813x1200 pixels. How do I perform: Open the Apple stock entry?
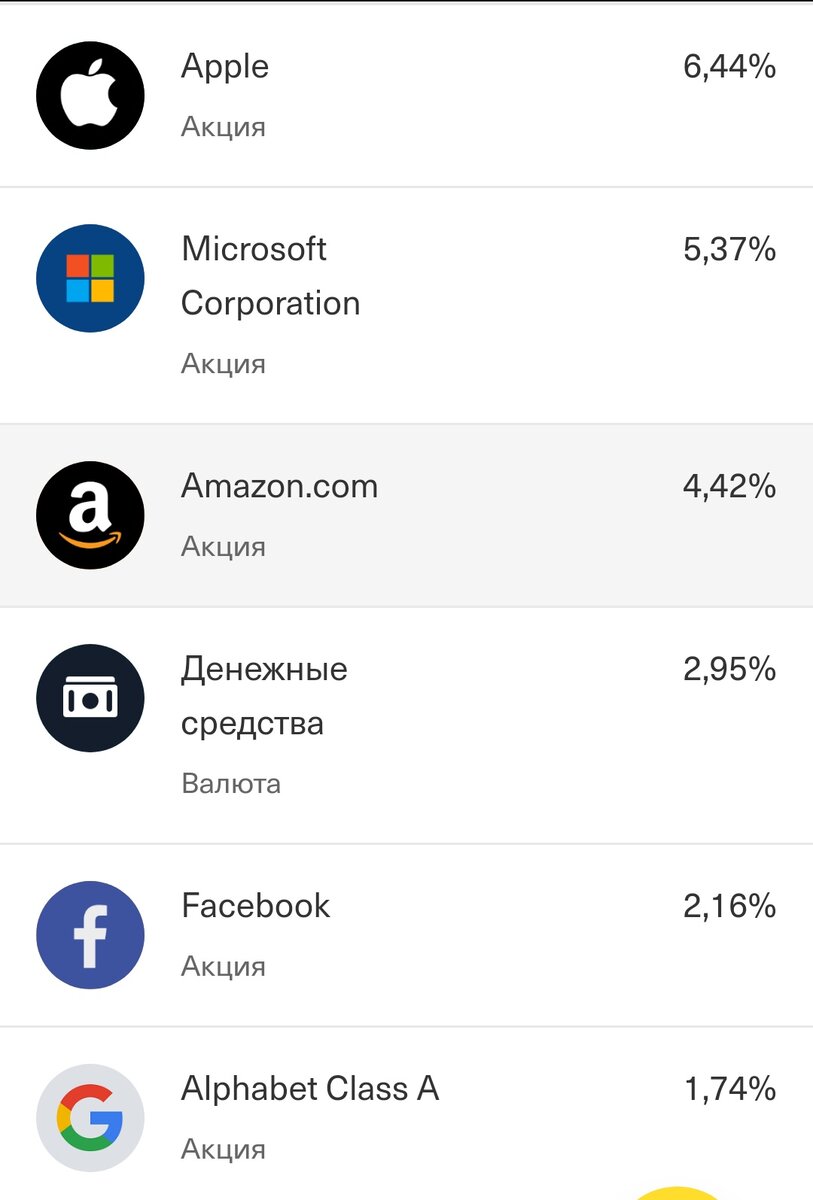[x=406, y=96]
